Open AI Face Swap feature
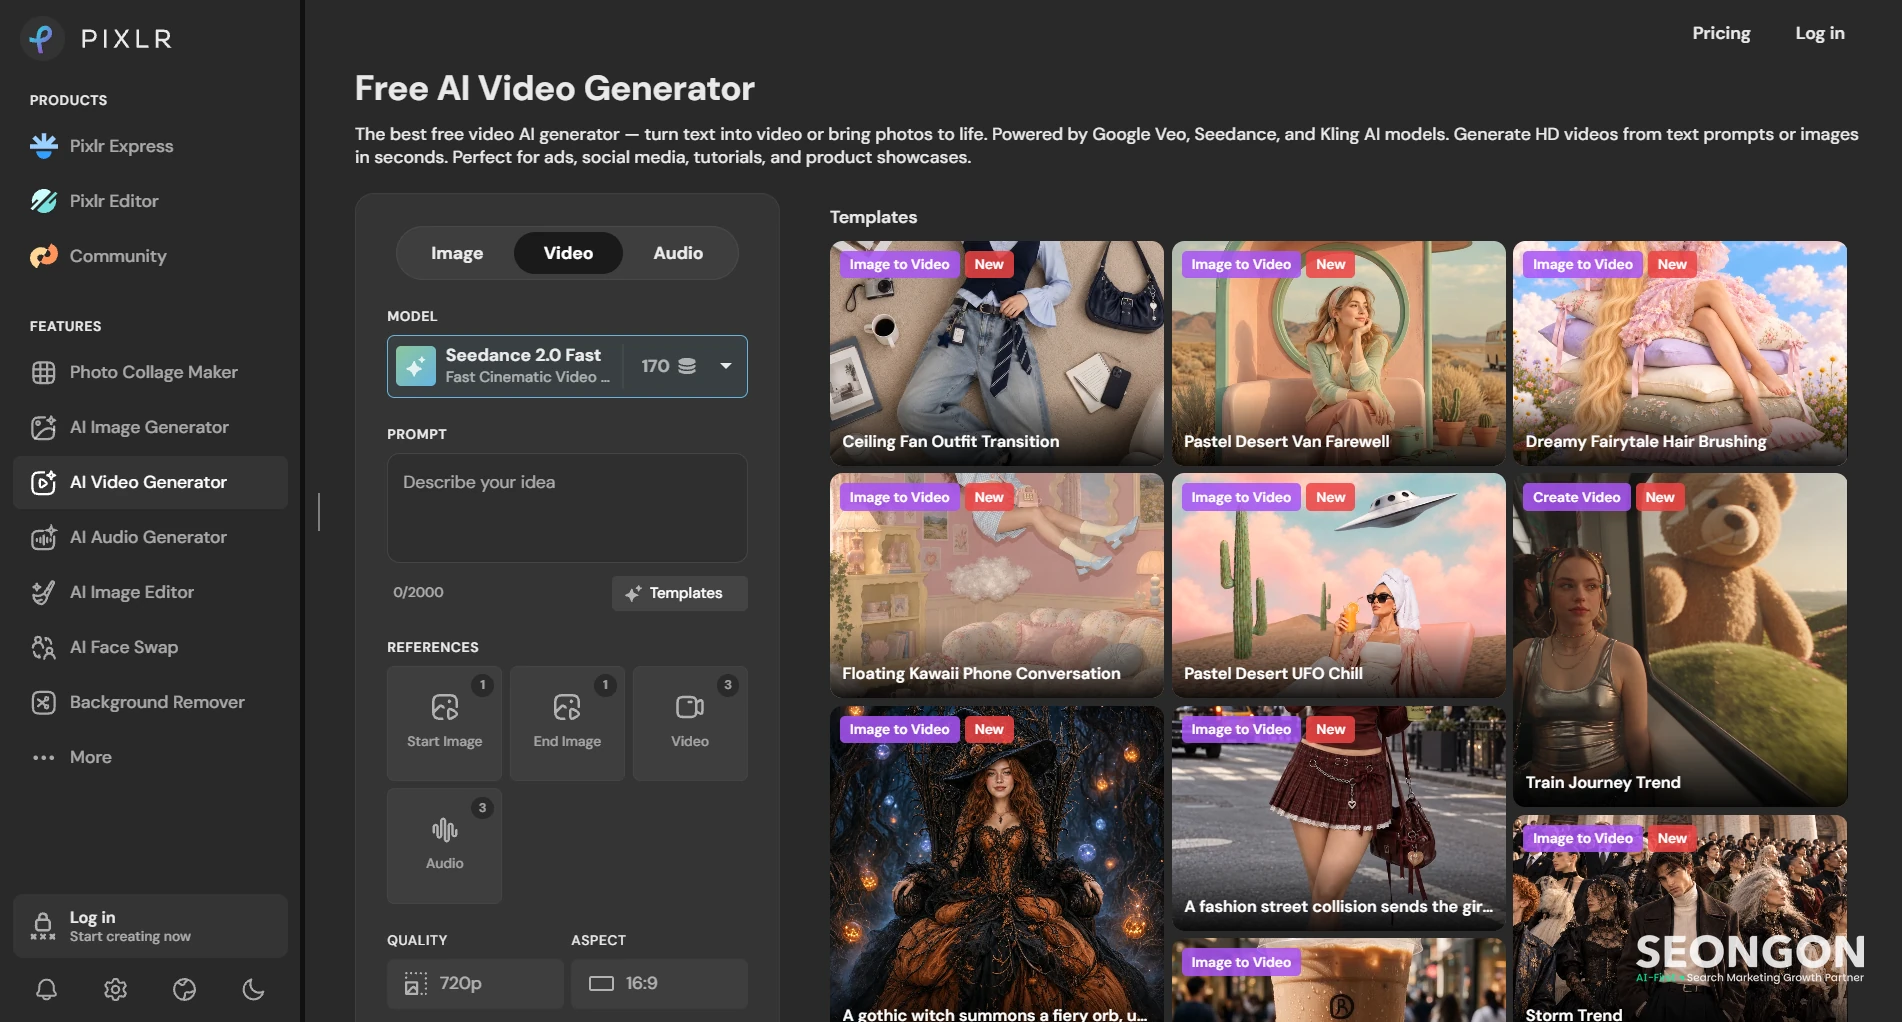The width and height of the screenshot is (1902, 1022). click(150, 647)
